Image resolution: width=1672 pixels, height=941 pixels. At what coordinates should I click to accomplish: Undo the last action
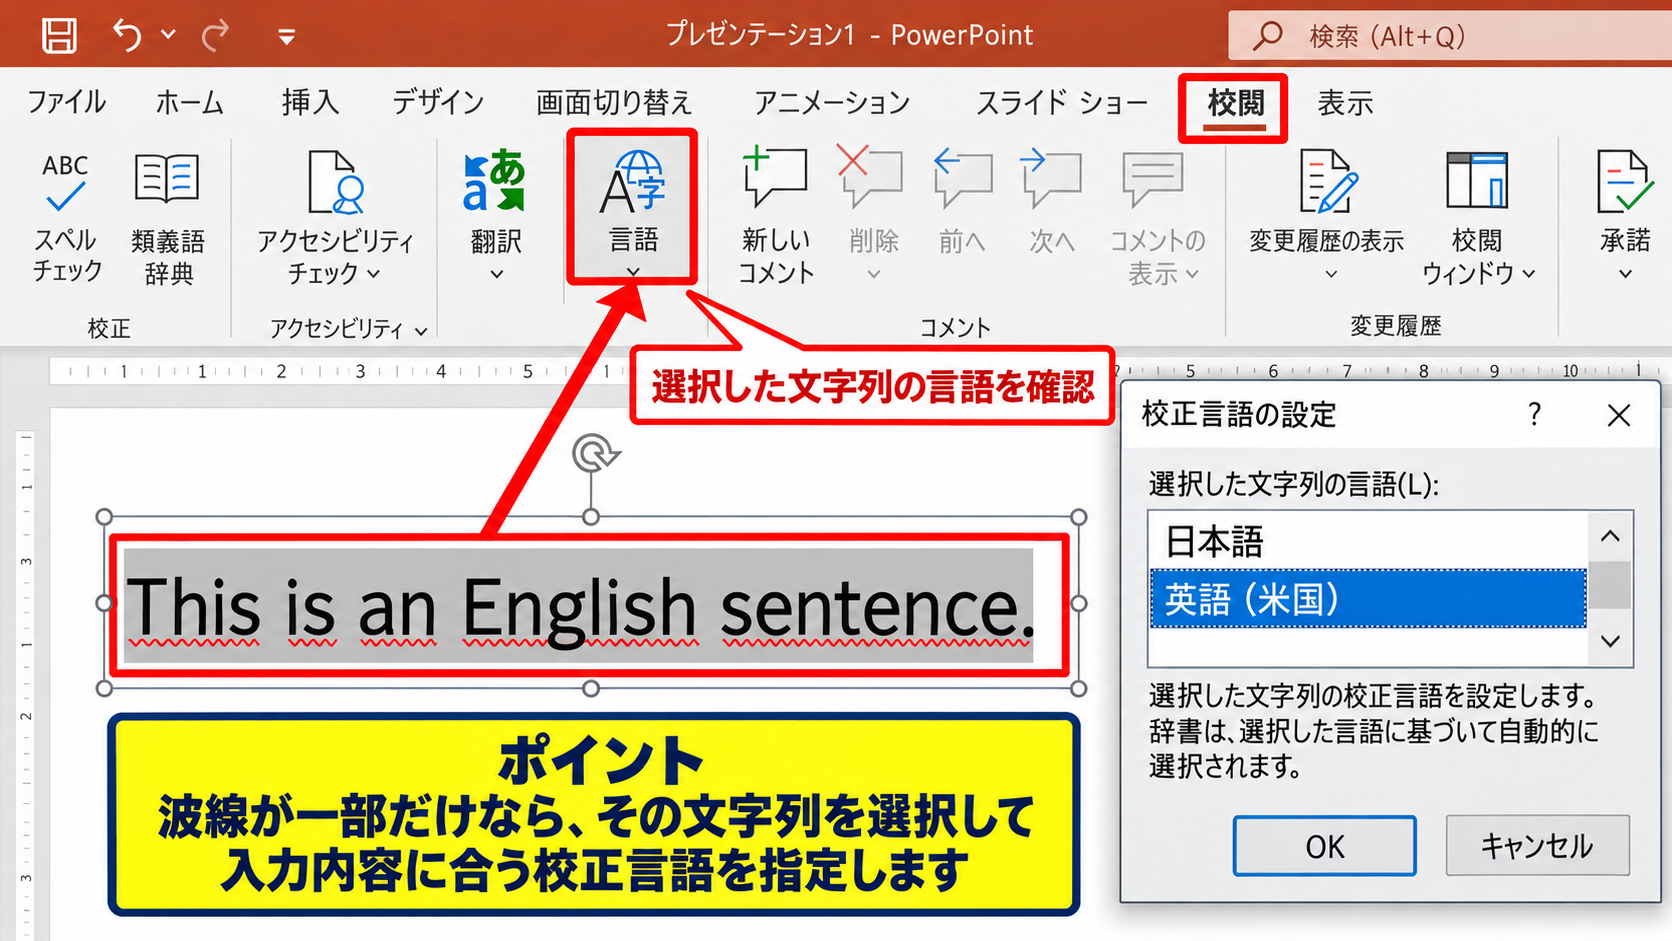pyautogui.click(x=127, y=36)
